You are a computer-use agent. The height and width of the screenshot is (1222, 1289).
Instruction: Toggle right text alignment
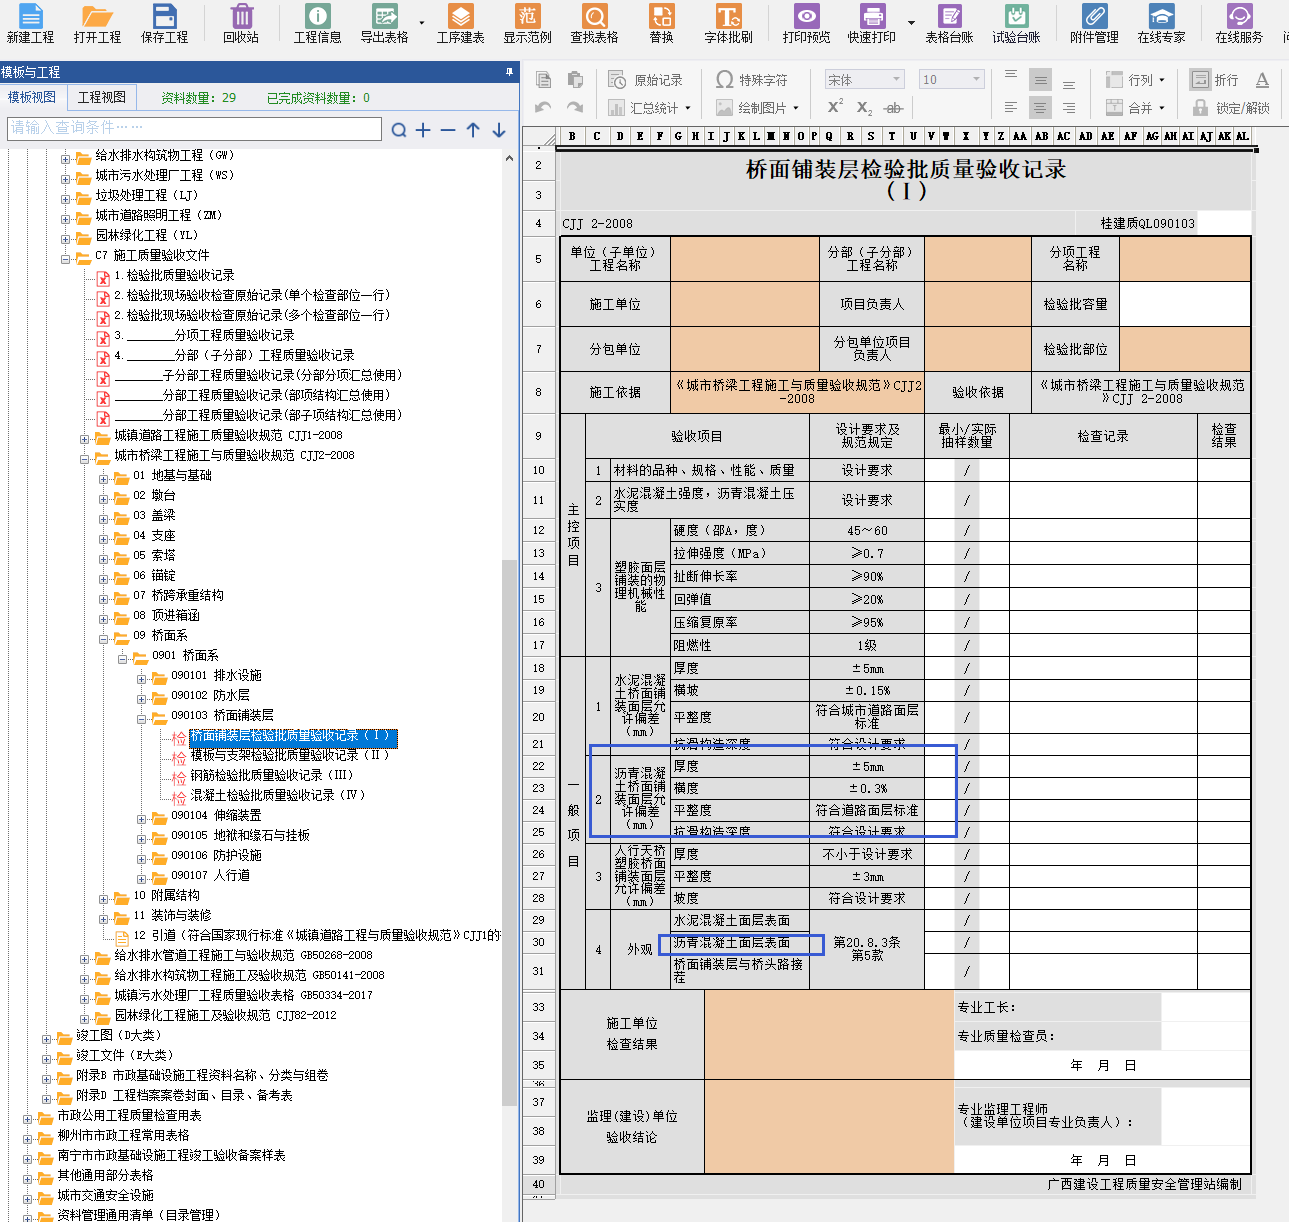pyautogui.click(x=1069, y=108)
